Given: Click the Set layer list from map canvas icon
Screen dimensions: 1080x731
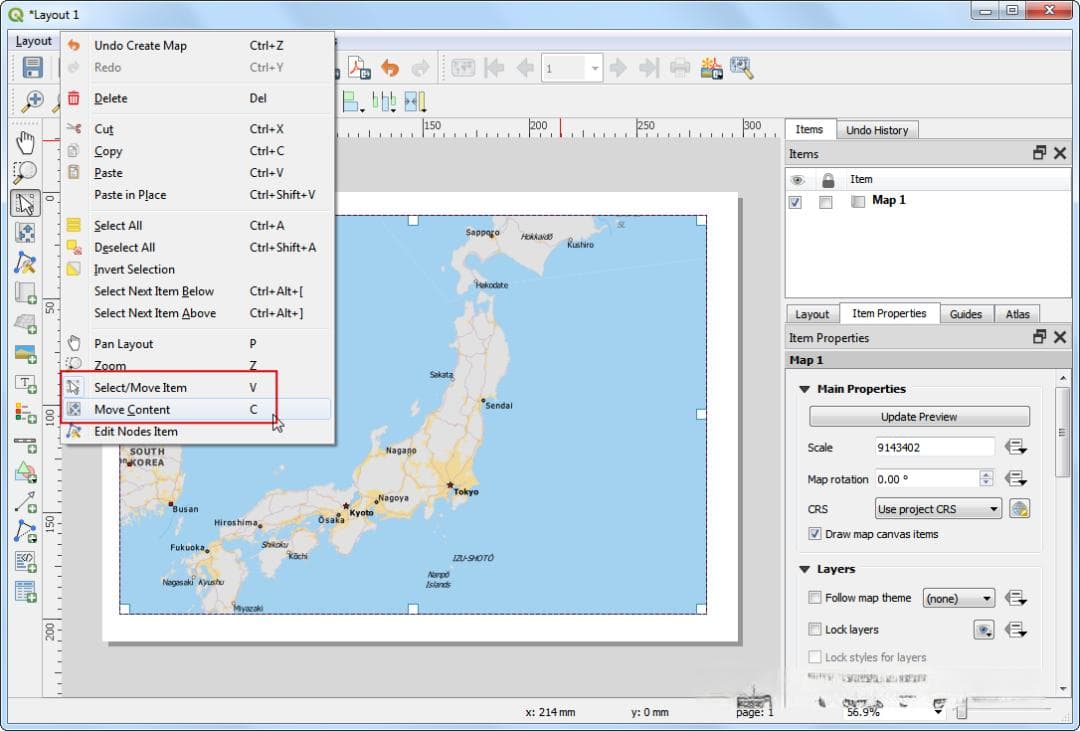Looking at the screenshot, I should coord(984,630).
